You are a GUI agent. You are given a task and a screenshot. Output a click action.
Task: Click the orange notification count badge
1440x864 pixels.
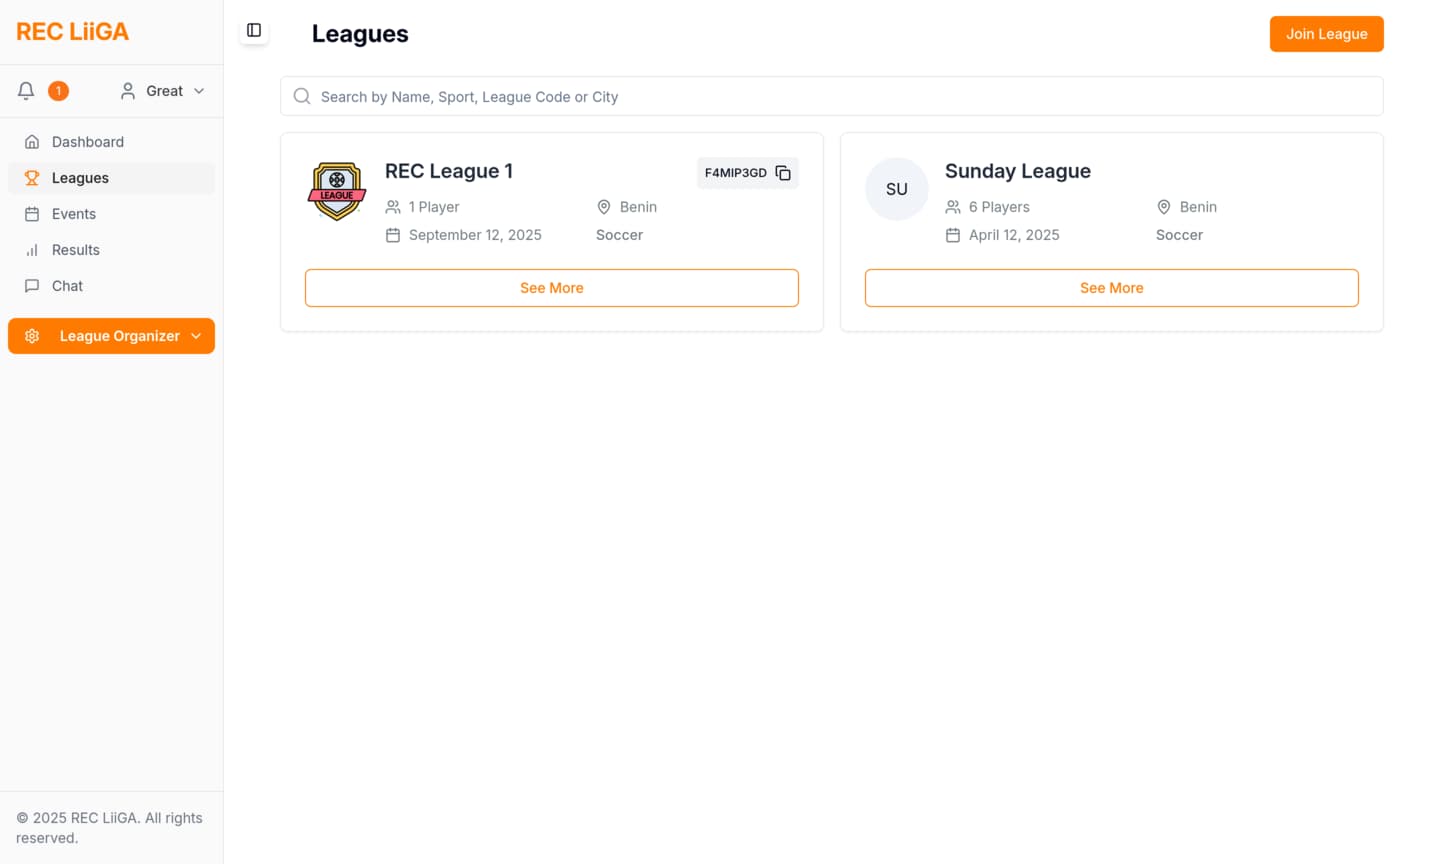click(x=59, y=91)
